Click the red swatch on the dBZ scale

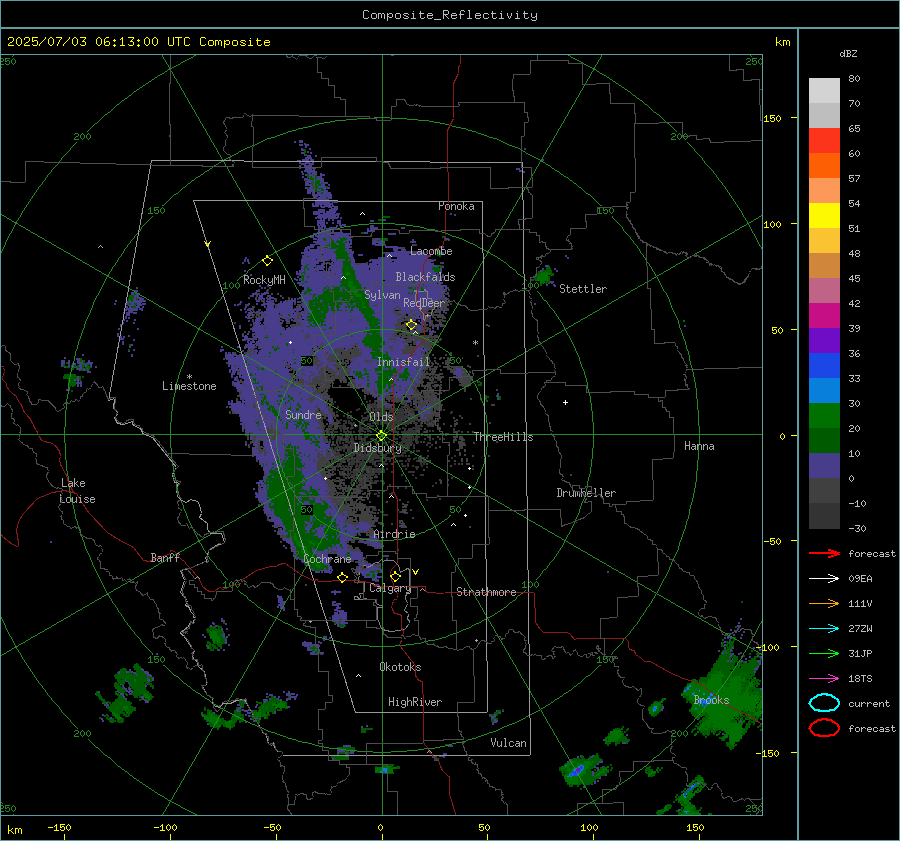point(824,141)
